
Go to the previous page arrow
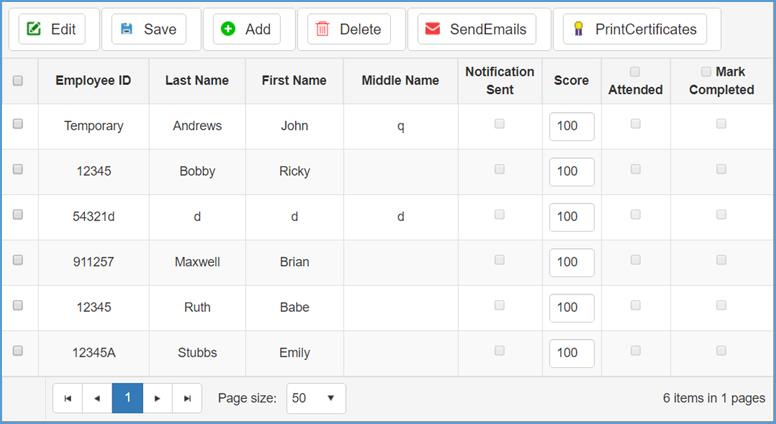(97, 398)
